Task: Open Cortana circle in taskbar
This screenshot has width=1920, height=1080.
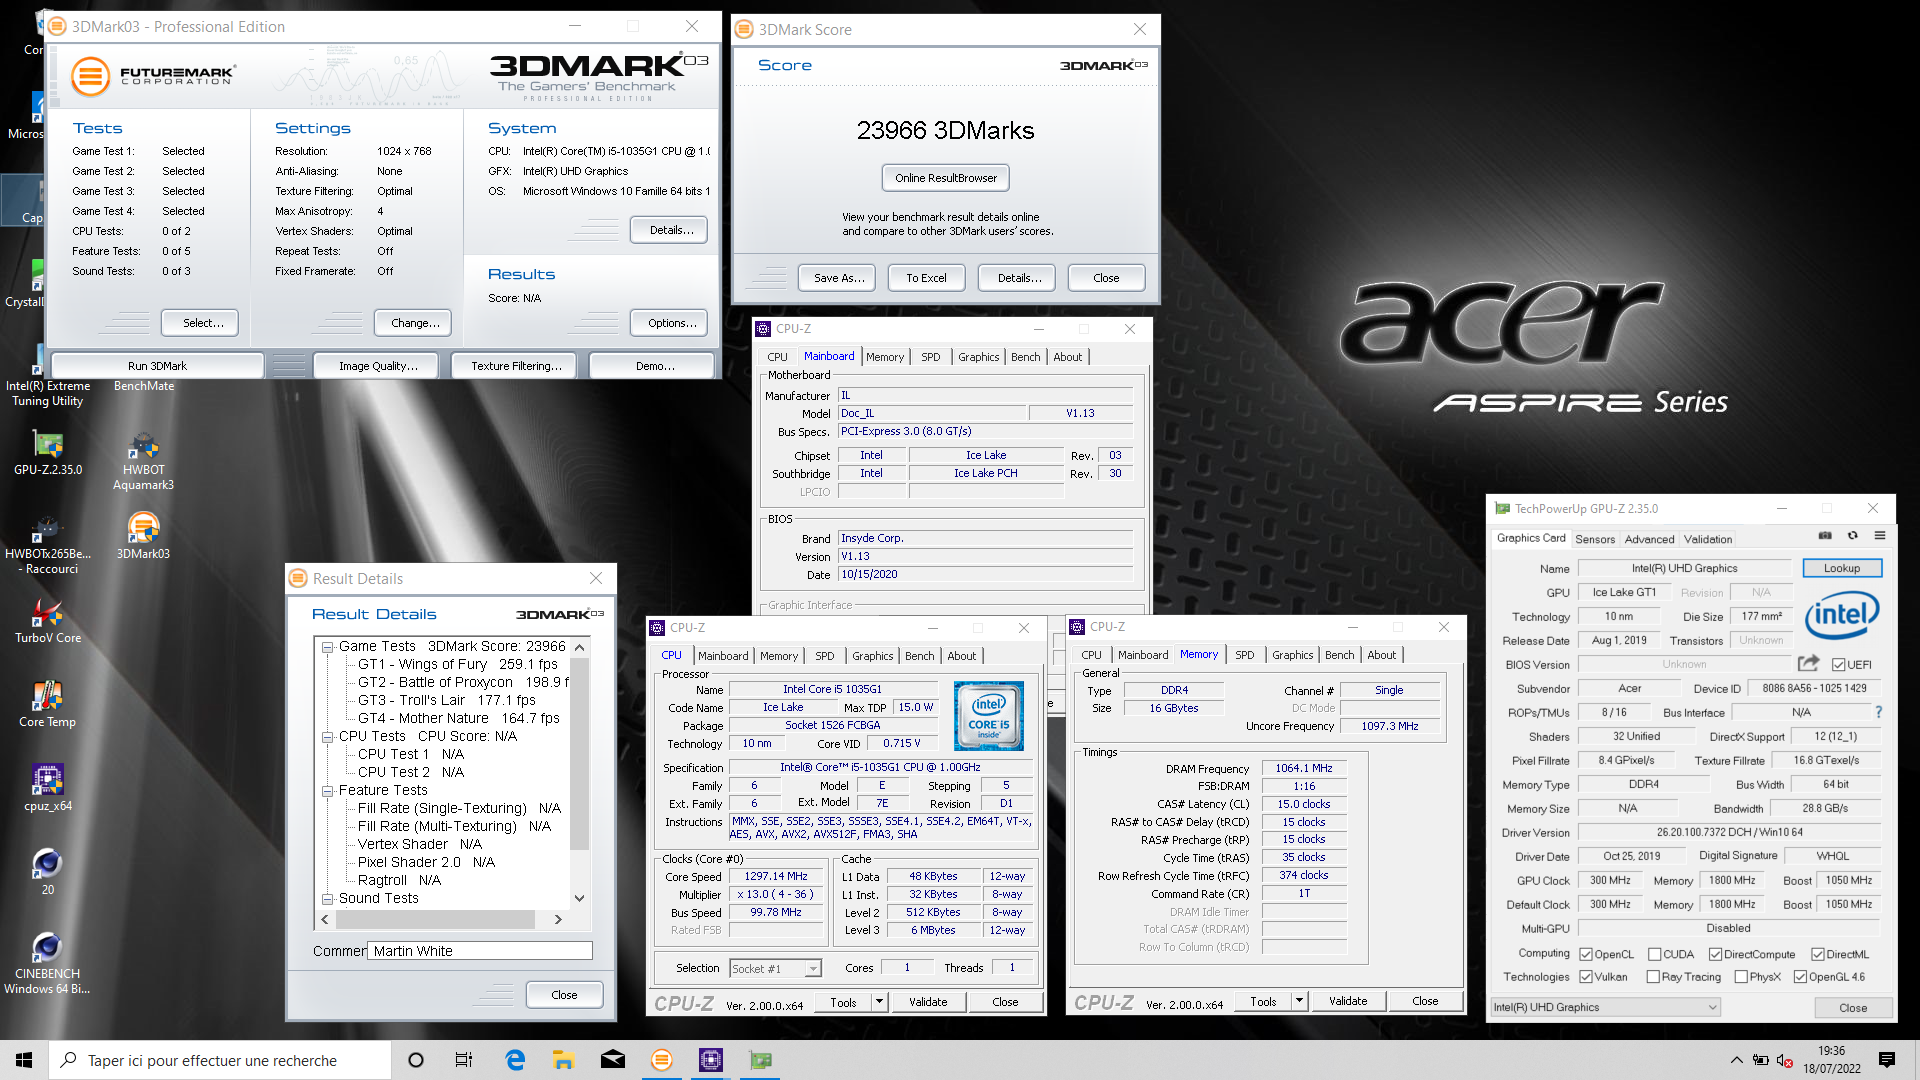Action: point(416,1060)
